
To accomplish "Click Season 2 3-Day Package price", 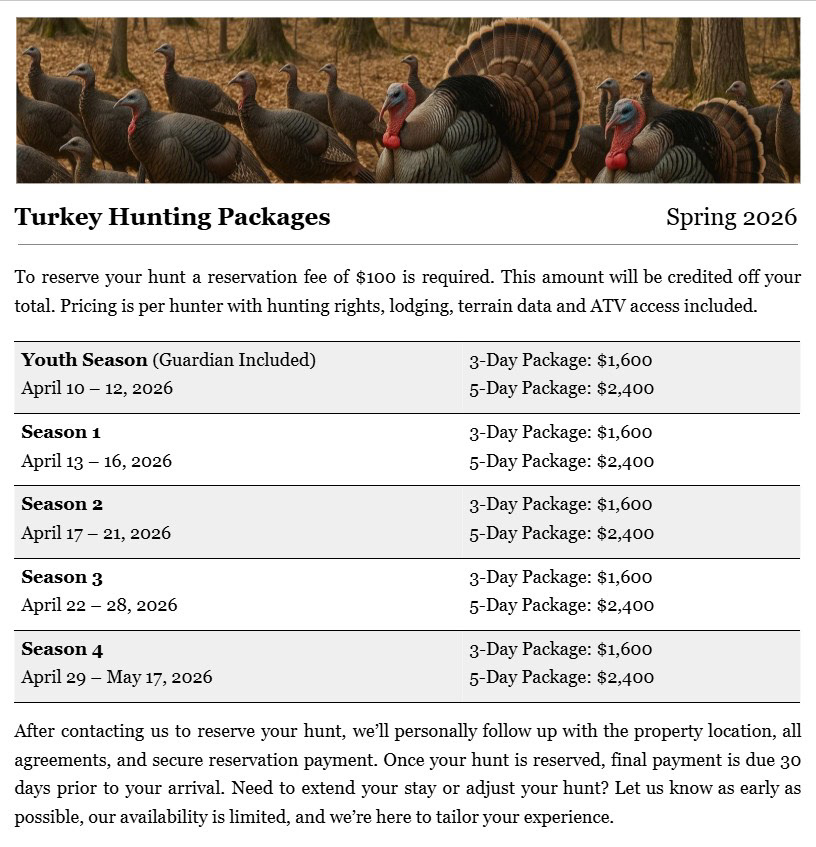I will (x=560, y=504).
